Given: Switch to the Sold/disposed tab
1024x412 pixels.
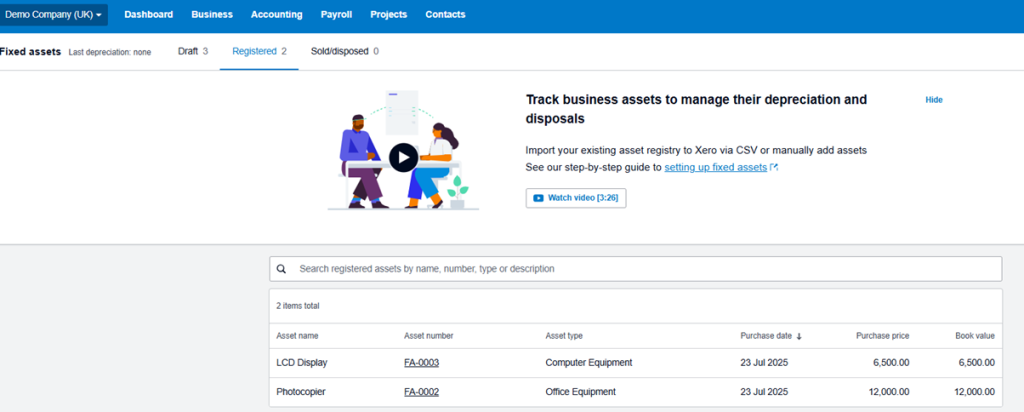Looking at the screenshot, I should [344, 51].
